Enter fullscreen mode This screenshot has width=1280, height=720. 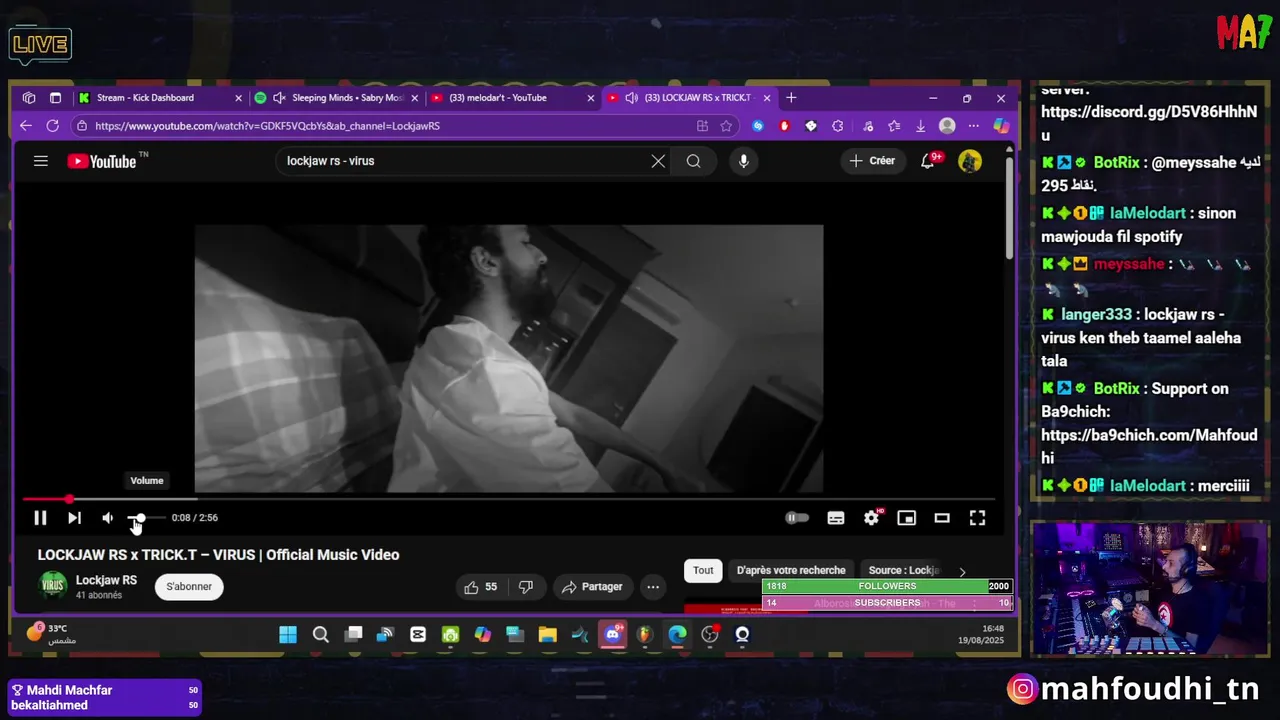tap(977, 518)
